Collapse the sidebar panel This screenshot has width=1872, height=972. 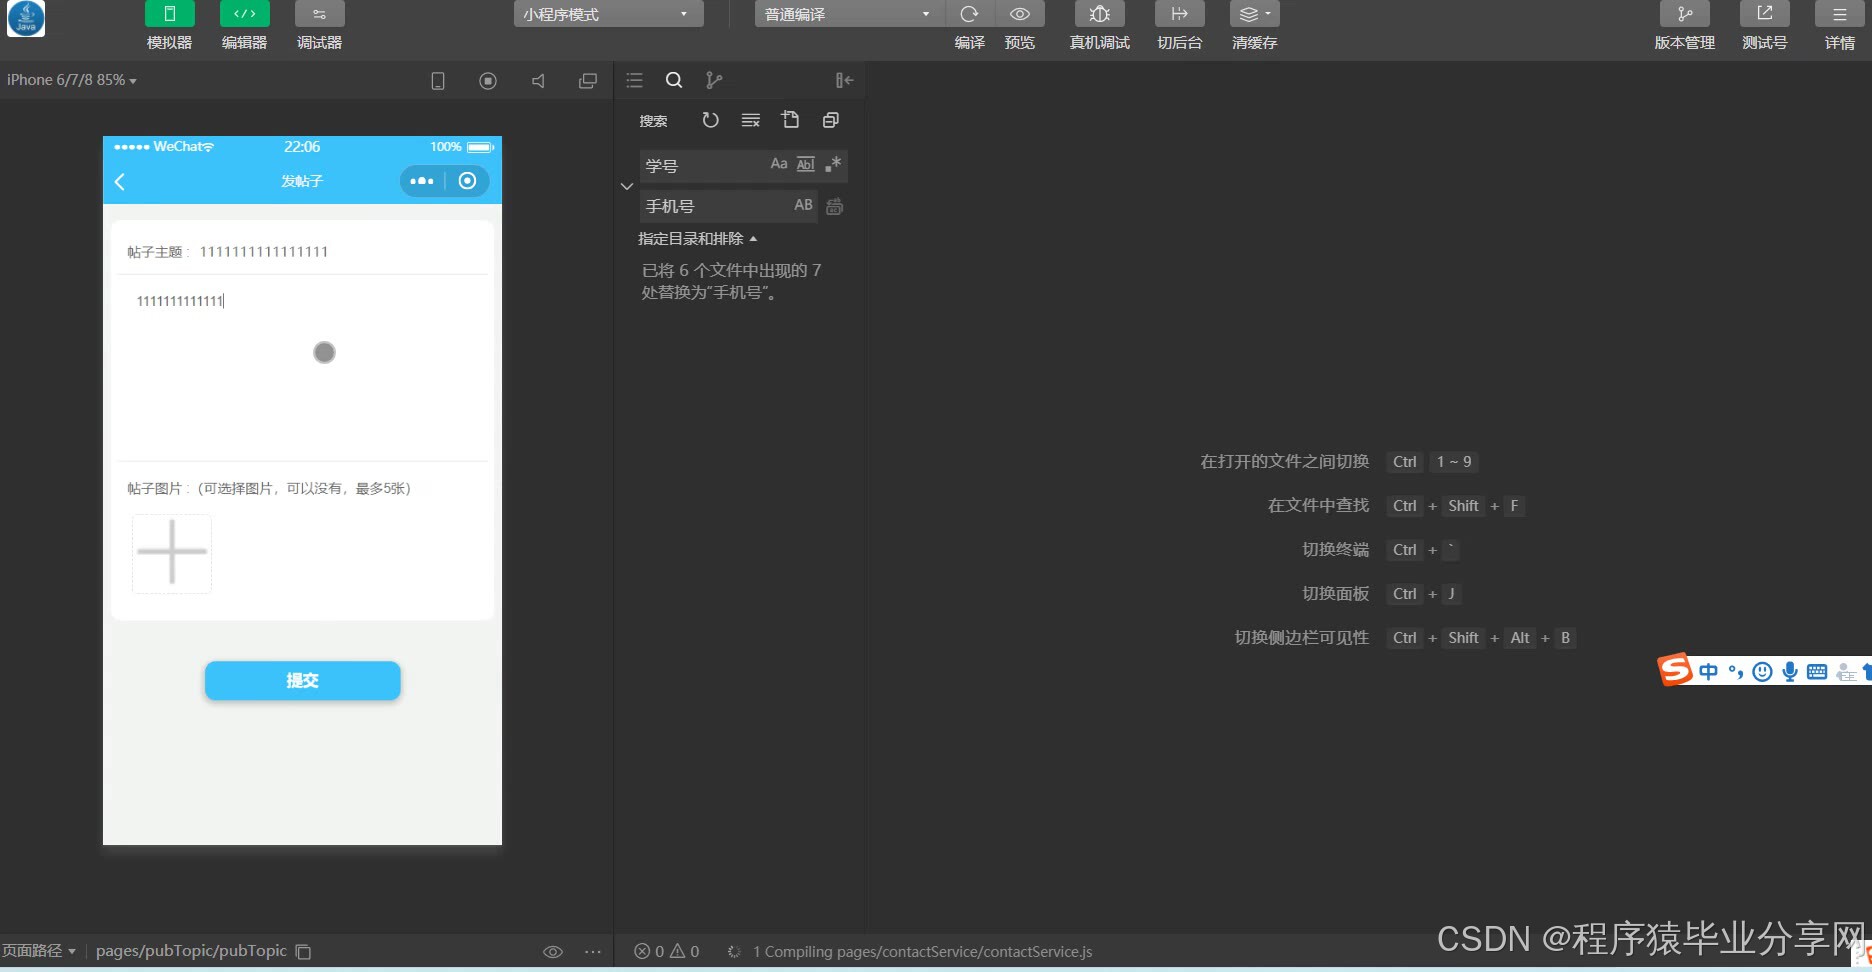[844, 80]
